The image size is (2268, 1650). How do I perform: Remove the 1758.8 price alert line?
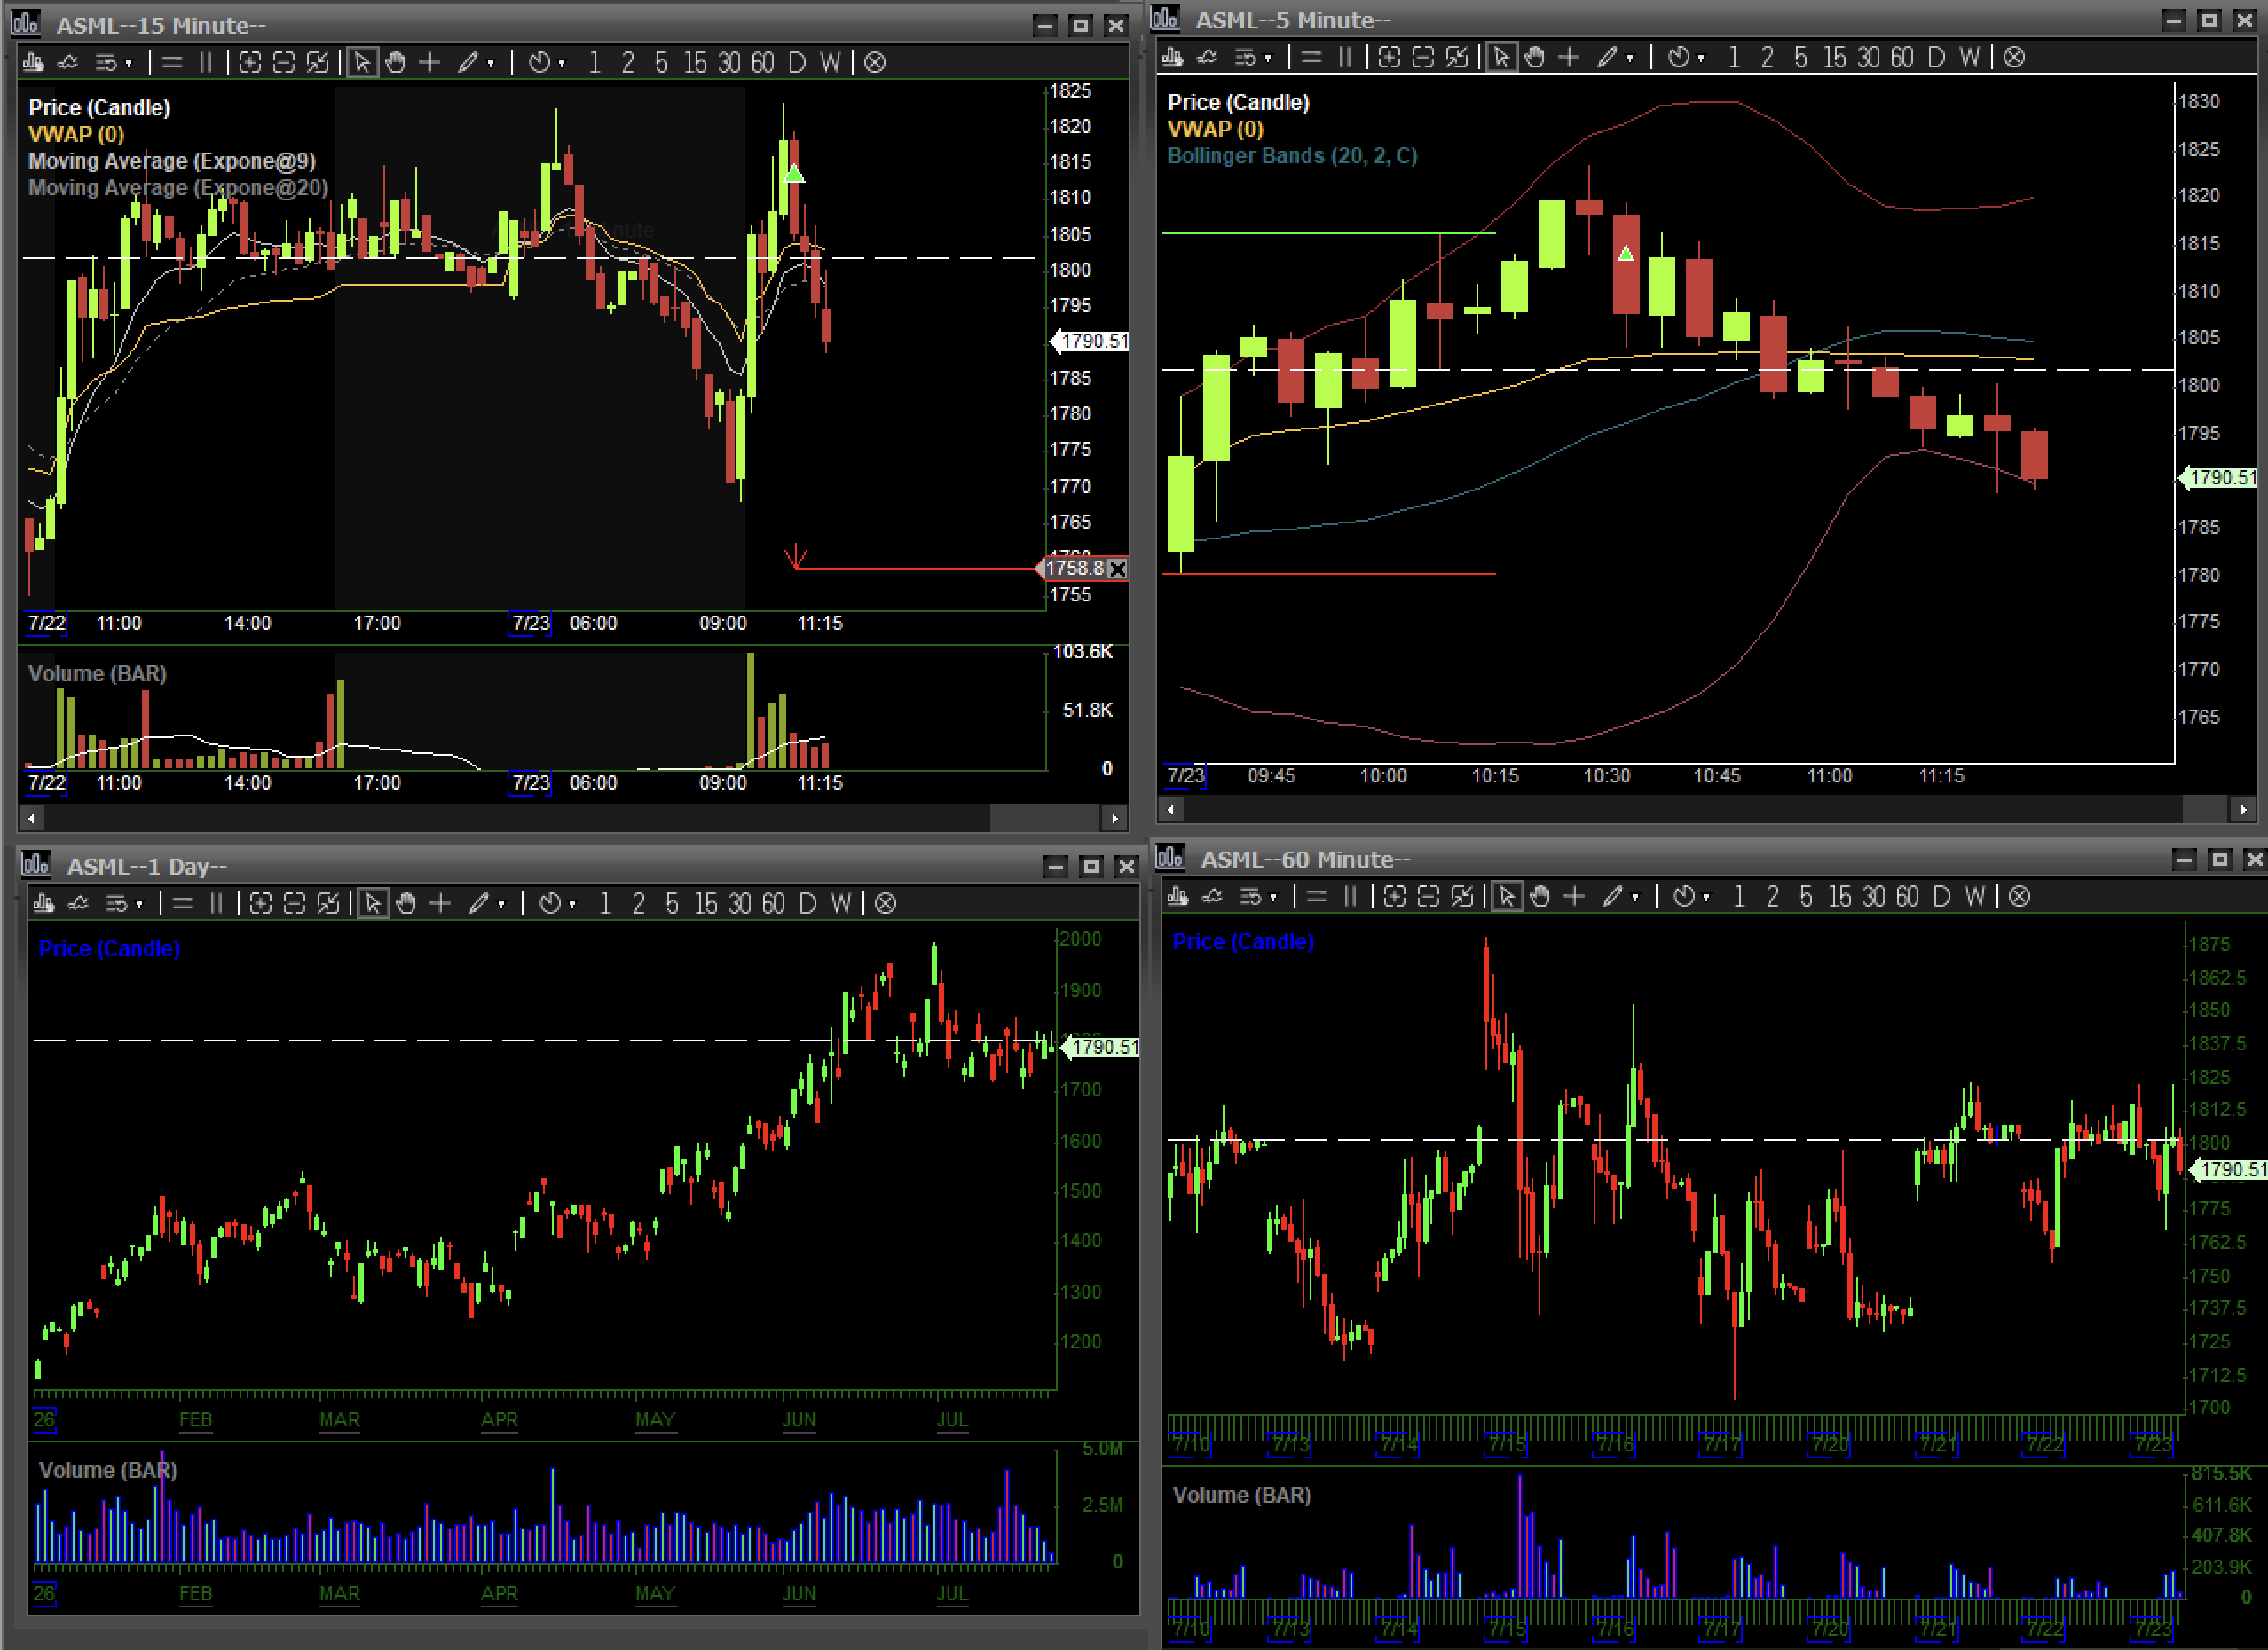(x=1118, y=569)
